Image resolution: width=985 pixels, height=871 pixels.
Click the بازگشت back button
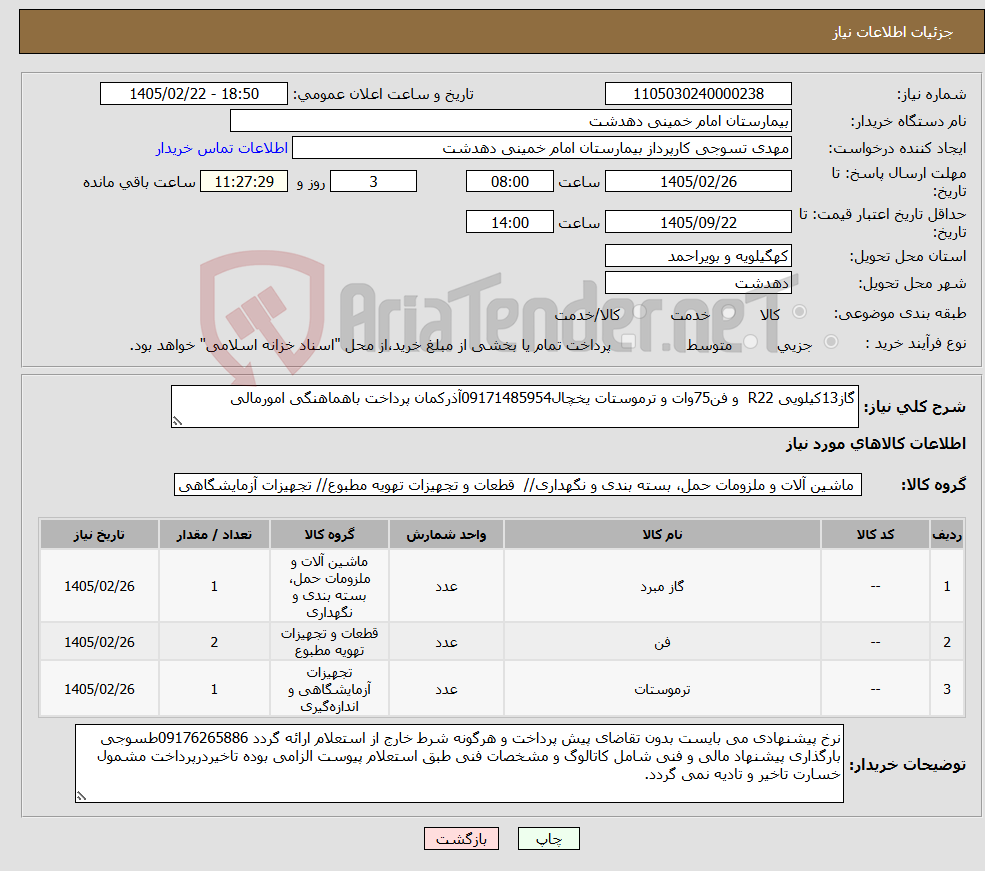[x=461, y=838]
